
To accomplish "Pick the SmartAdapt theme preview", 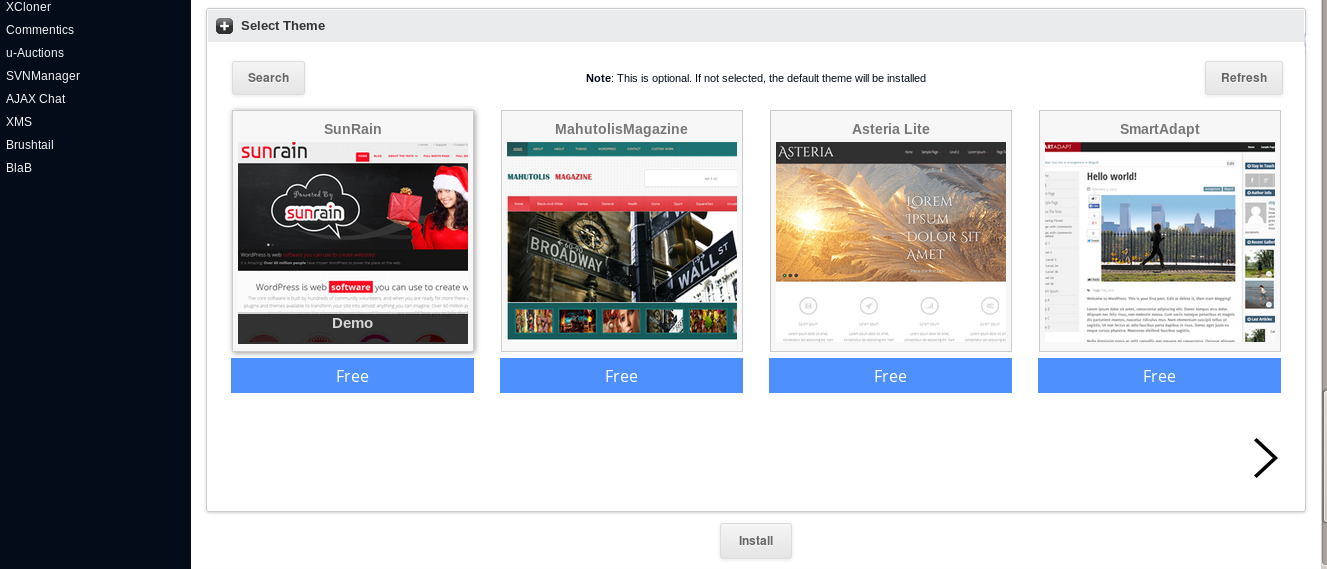I will point(1159,240).
